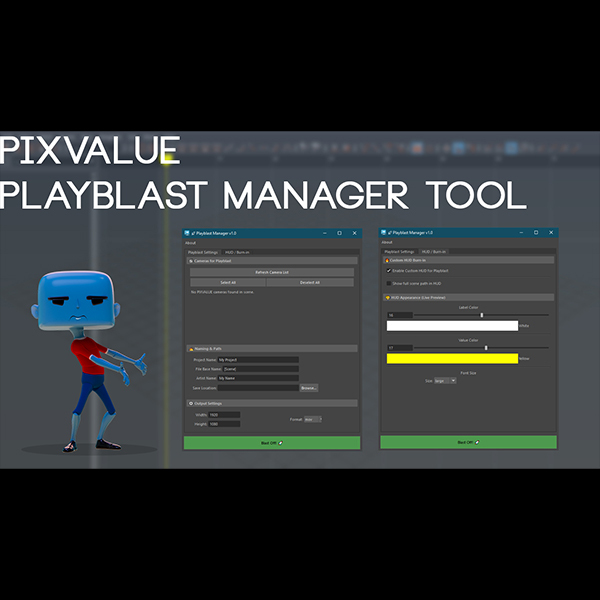The image size is (600, 600).
Task: Open the font Size dropdown showing large
Action: 445,381
